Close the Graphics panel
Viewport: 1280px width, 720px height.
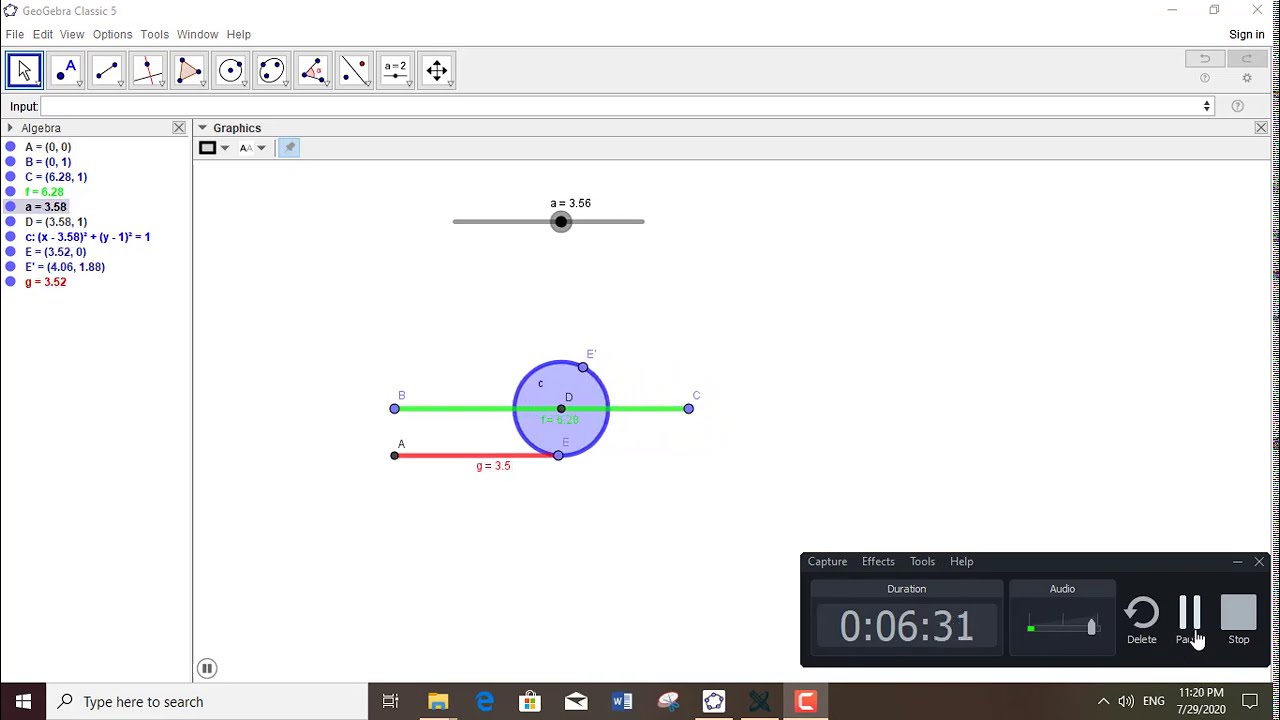(x=1261, y=128)
